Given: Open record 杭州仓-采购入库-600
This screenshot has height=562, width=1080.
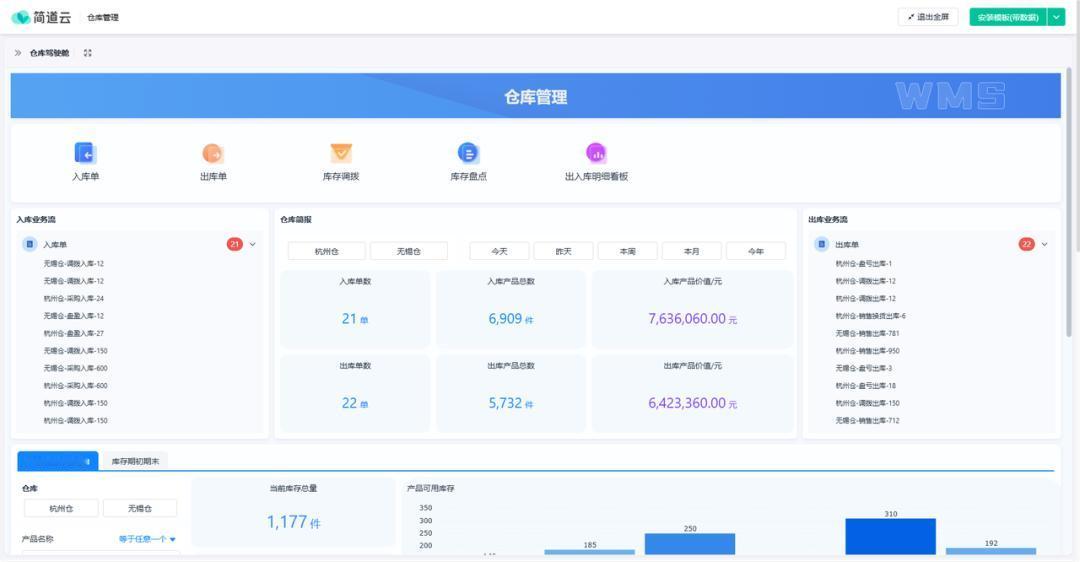Looking at the screenshot, I should click(76, 386).
